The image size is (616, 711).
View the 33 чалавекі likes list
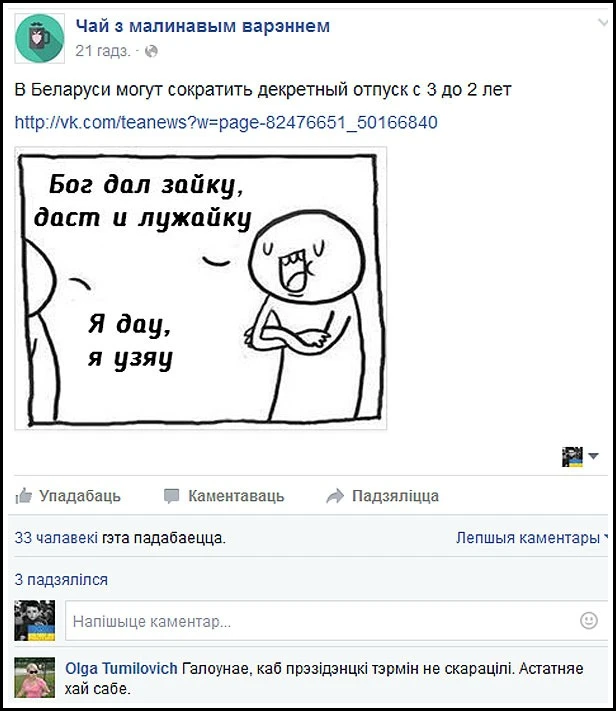click(56, 538)
